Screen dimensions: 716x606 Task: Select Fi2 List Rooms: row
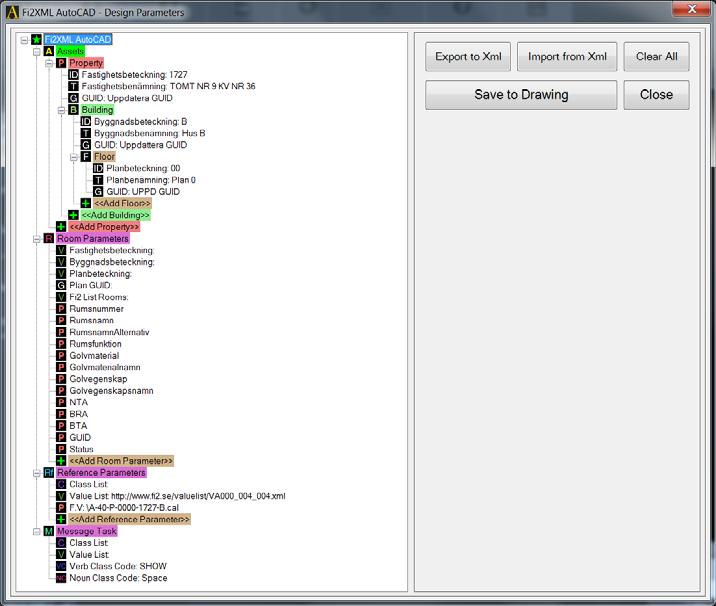(99, 297)
